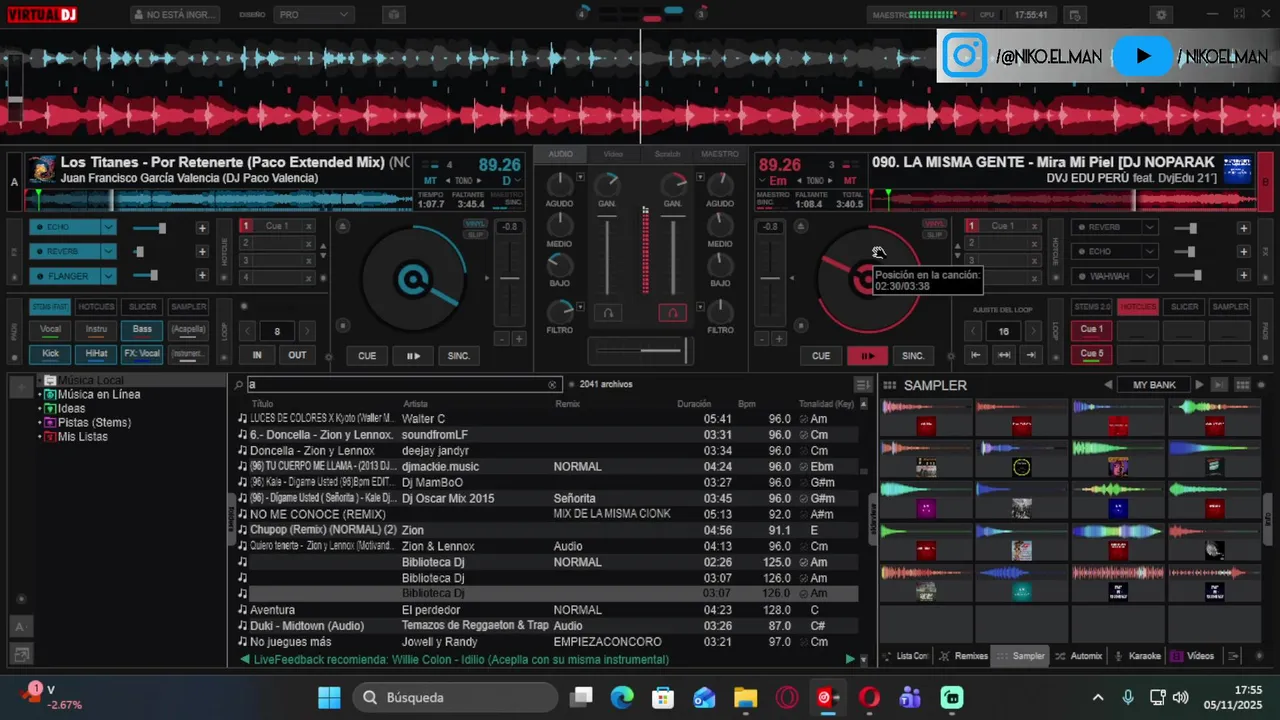Image resolution: width=1280 pixels, height=720 pixels.
Task: Open the Automix side panel tab
Action: [x=1079, y=656]
